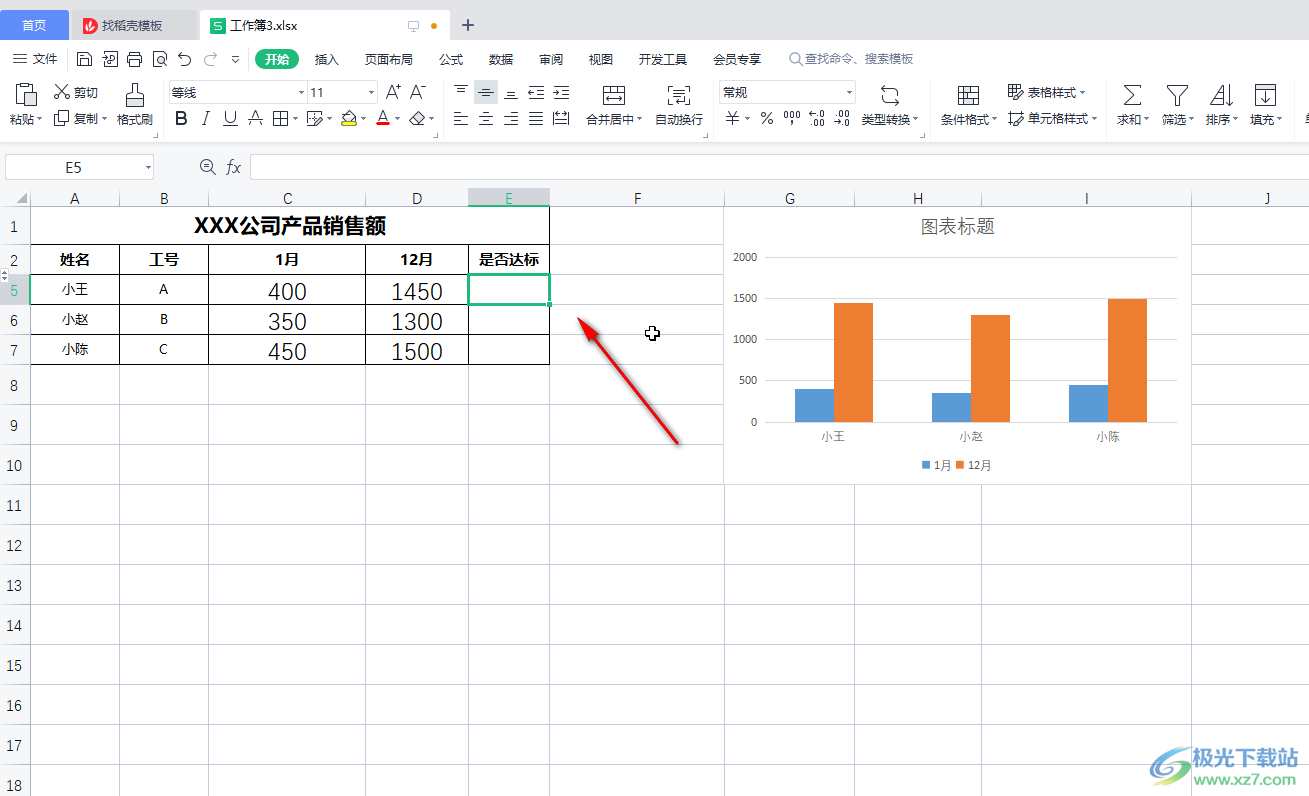Expand the quick access toolbar customize arrow
This screenshot has width=1309, height=796.
pos(235,59)
